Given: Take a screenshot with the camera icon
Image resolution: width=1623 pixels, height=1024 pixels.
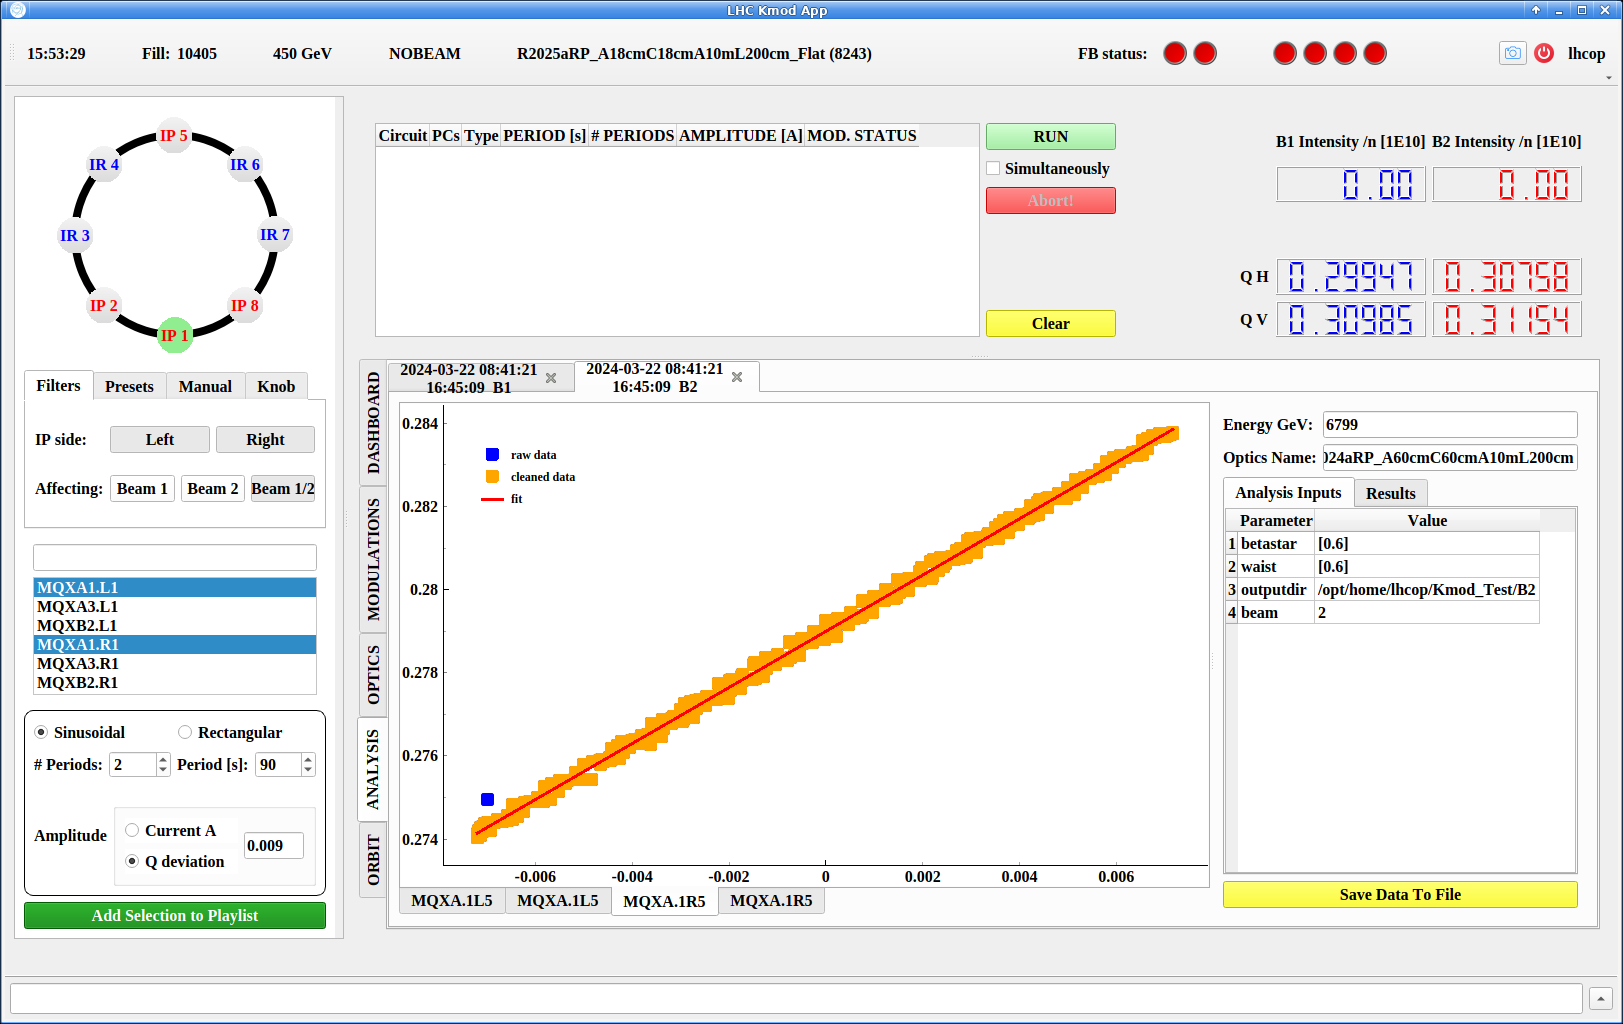Looking at the screenshot, I should pos(1512,53).
